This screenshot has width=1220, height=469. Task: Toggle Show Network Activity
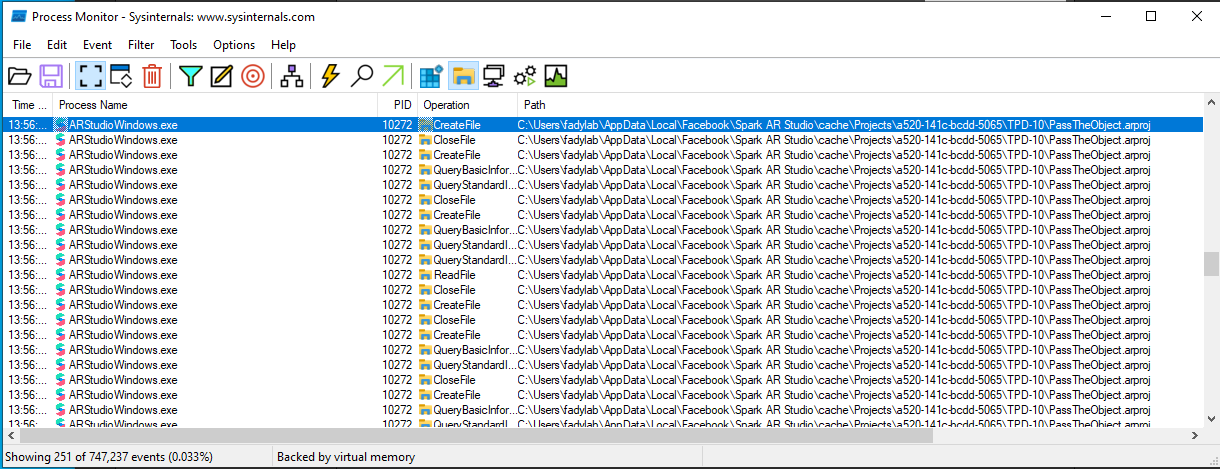[x=493, y=75]
